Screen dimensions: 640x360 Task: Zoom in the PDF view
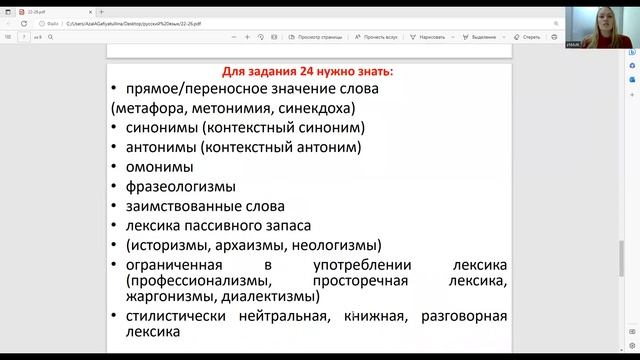[247, 37]
